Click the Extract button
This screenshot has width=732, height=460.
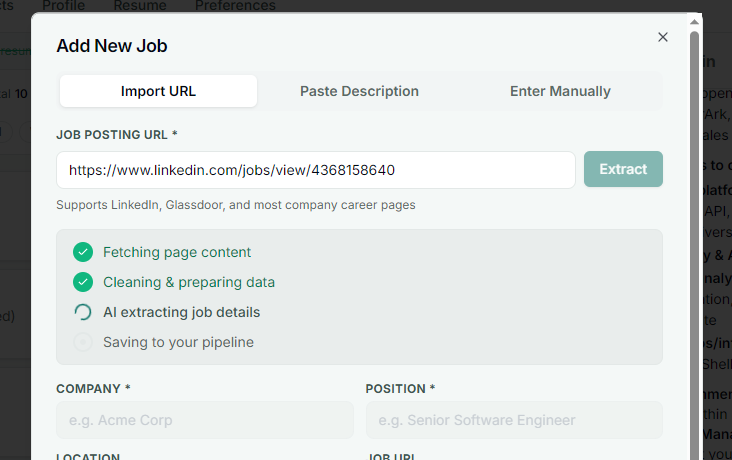[623, 169]
